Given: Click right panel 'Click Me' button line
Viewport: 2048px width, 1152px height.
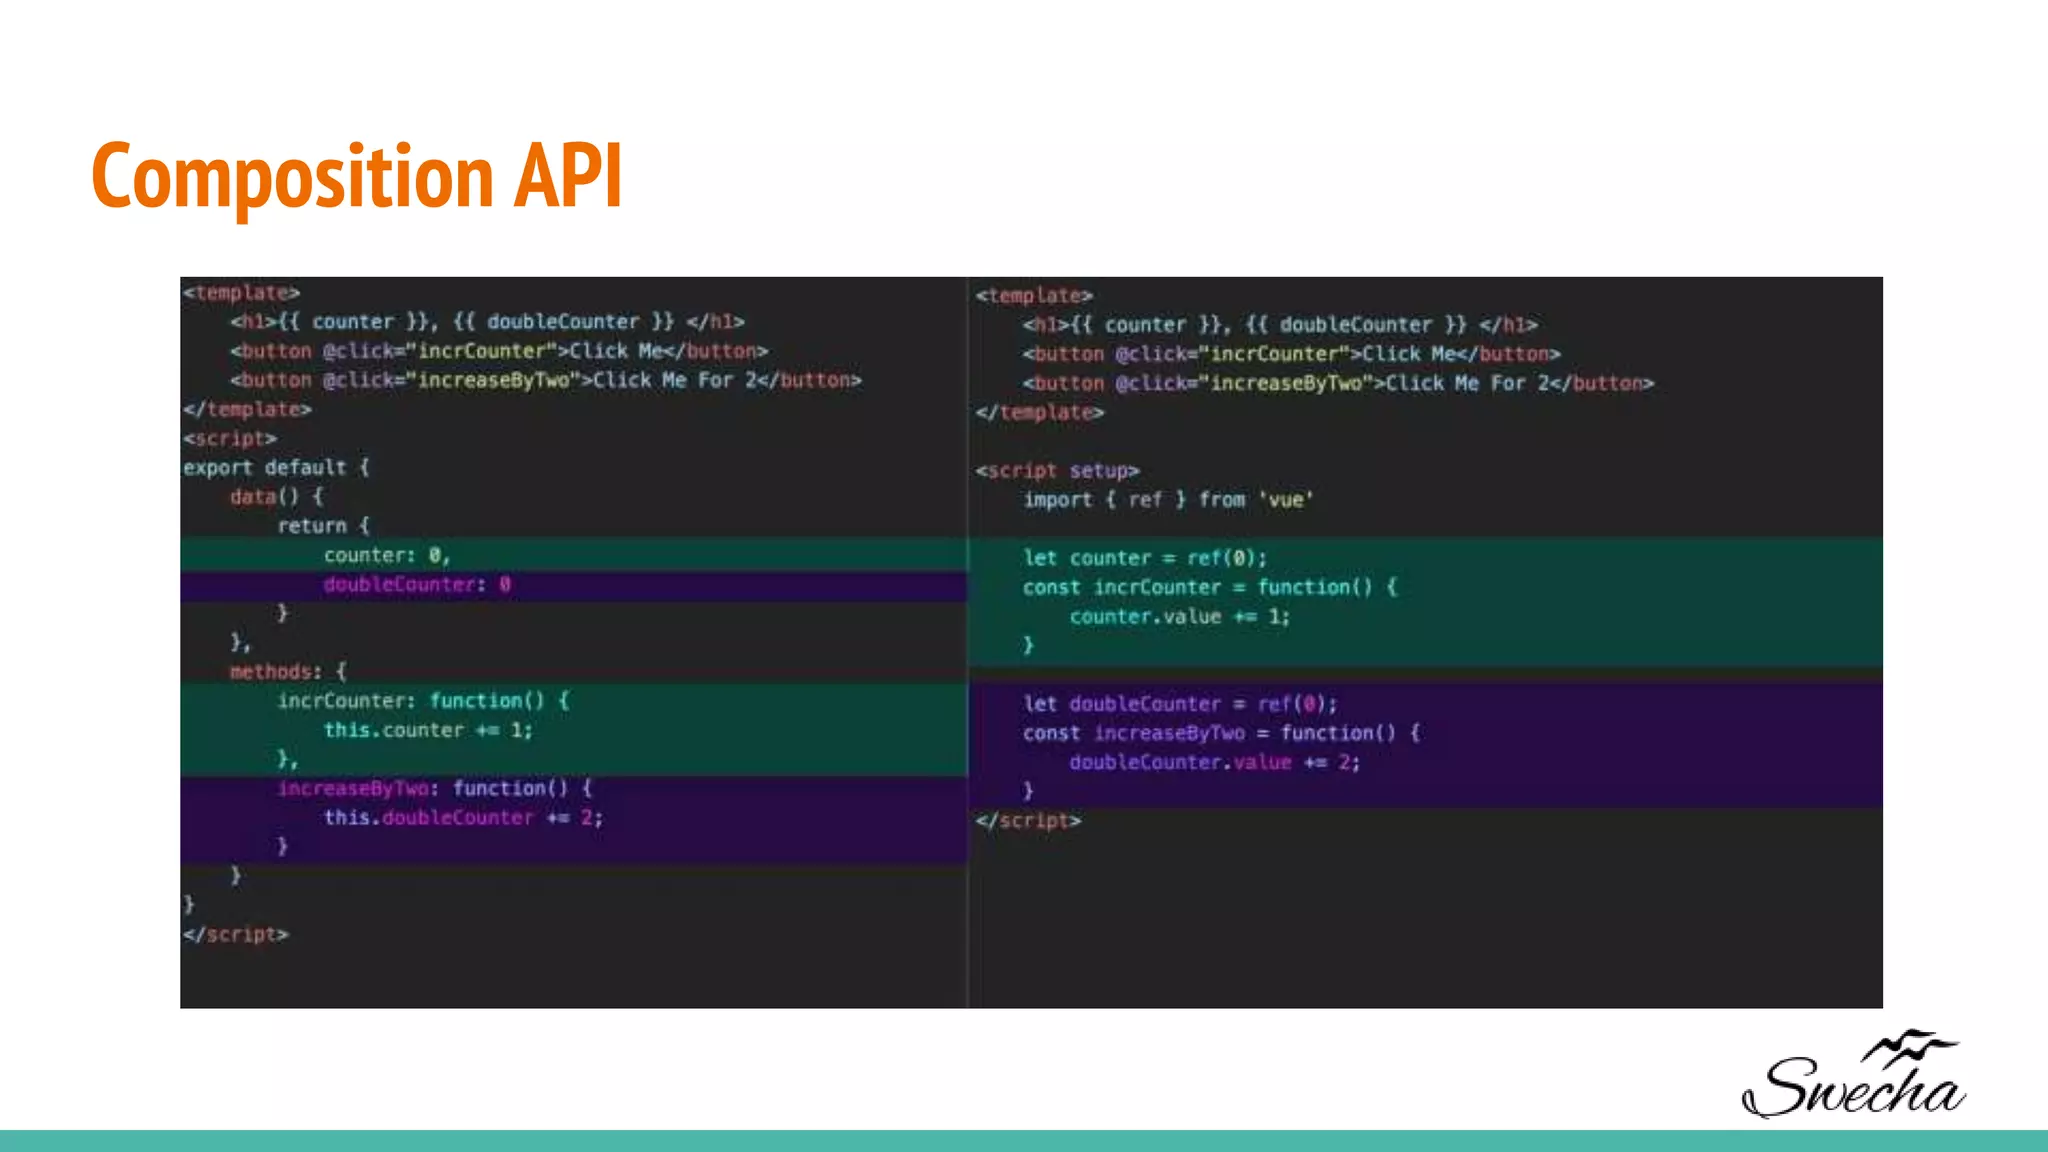Looking at the screenshot, I should click(x=1292, y=354).
